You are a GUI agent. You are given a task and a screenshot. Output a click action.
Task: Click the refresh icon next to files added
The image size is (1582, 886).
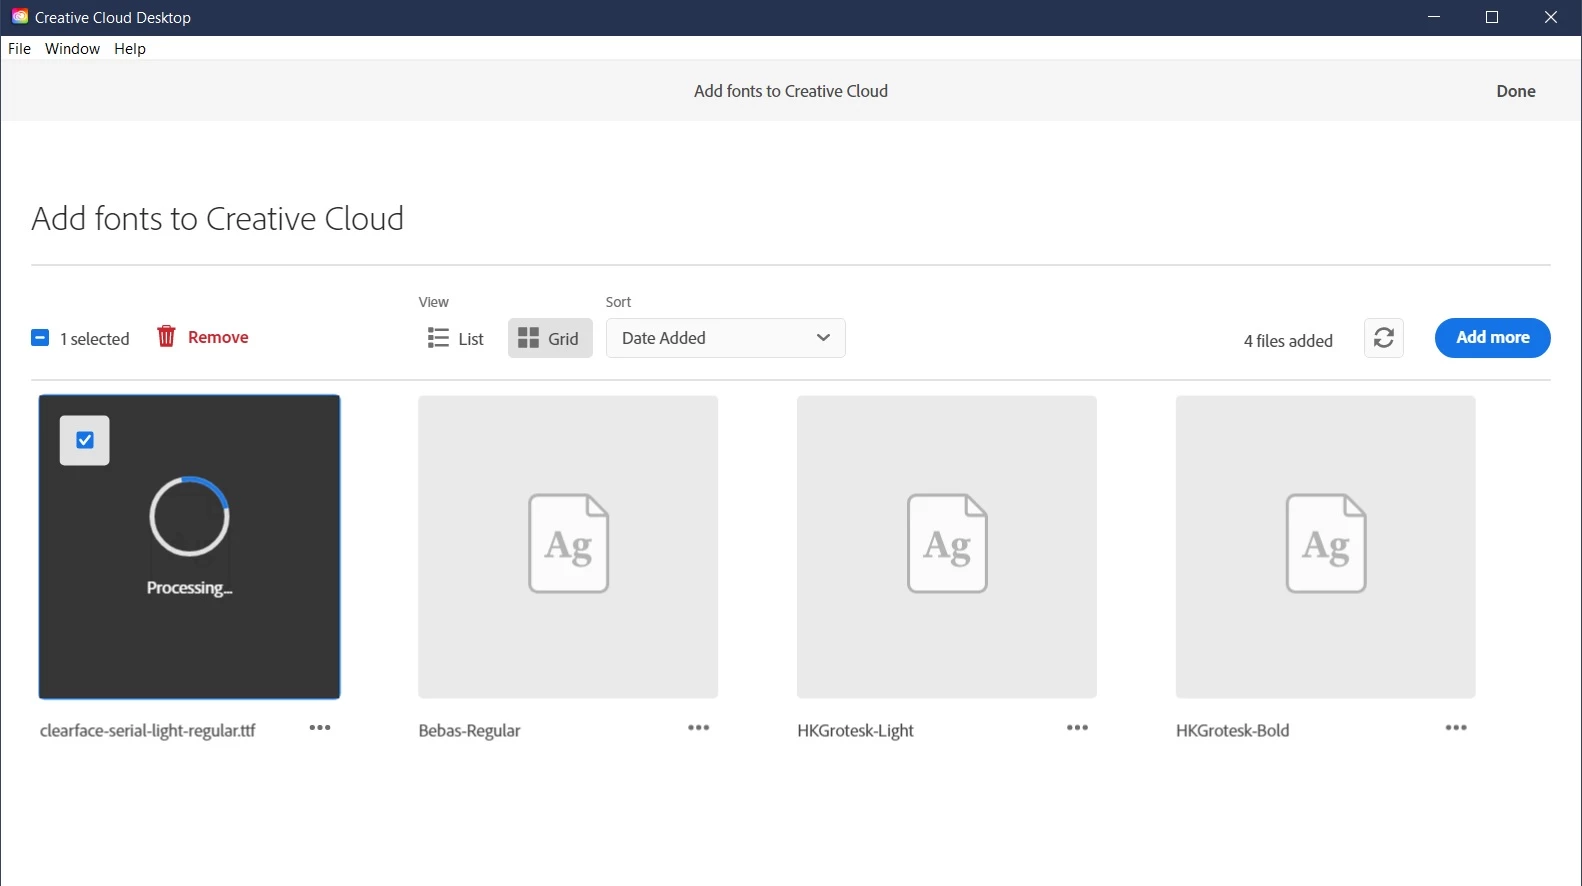pos(1384,338)
